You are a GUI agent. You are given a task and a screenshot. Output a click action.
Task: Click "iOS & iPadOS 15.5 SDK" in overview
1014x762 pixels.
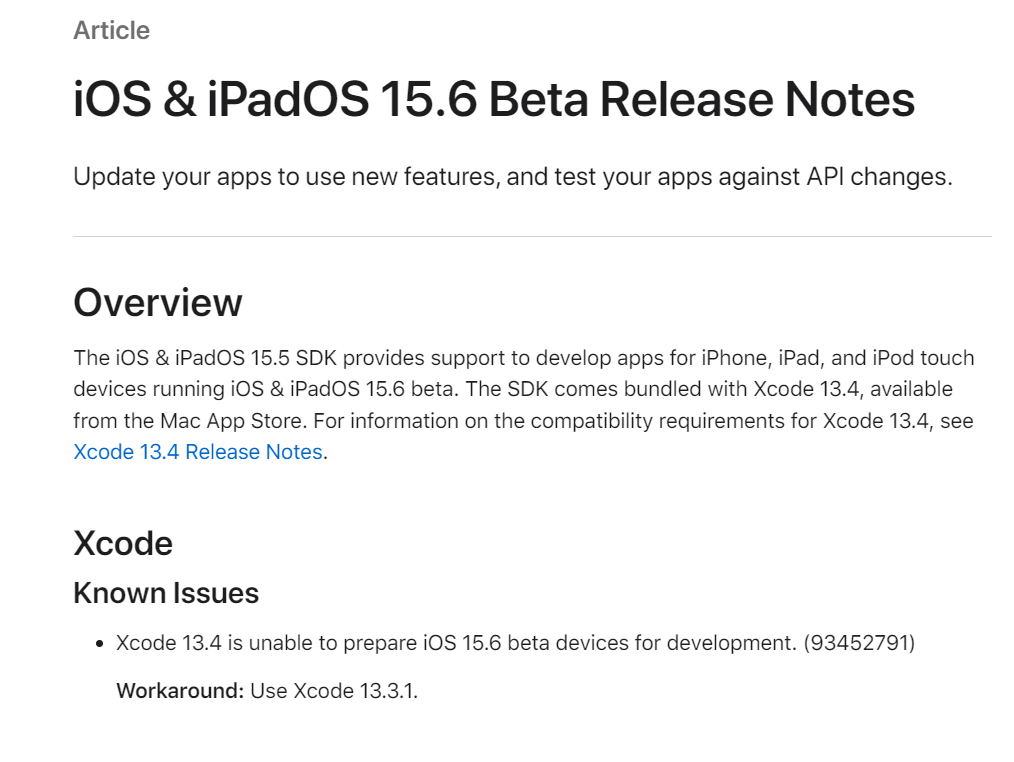click(x=226, y=358)
